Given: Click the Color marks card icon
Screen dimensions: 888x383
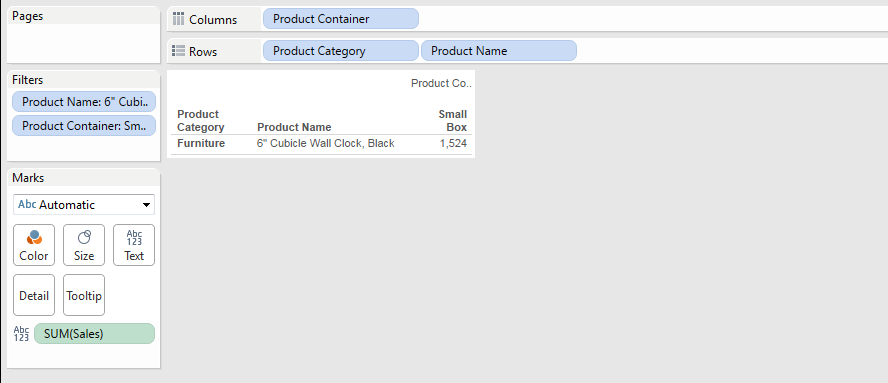Looking at the screenshot, I should coord(34,237).
